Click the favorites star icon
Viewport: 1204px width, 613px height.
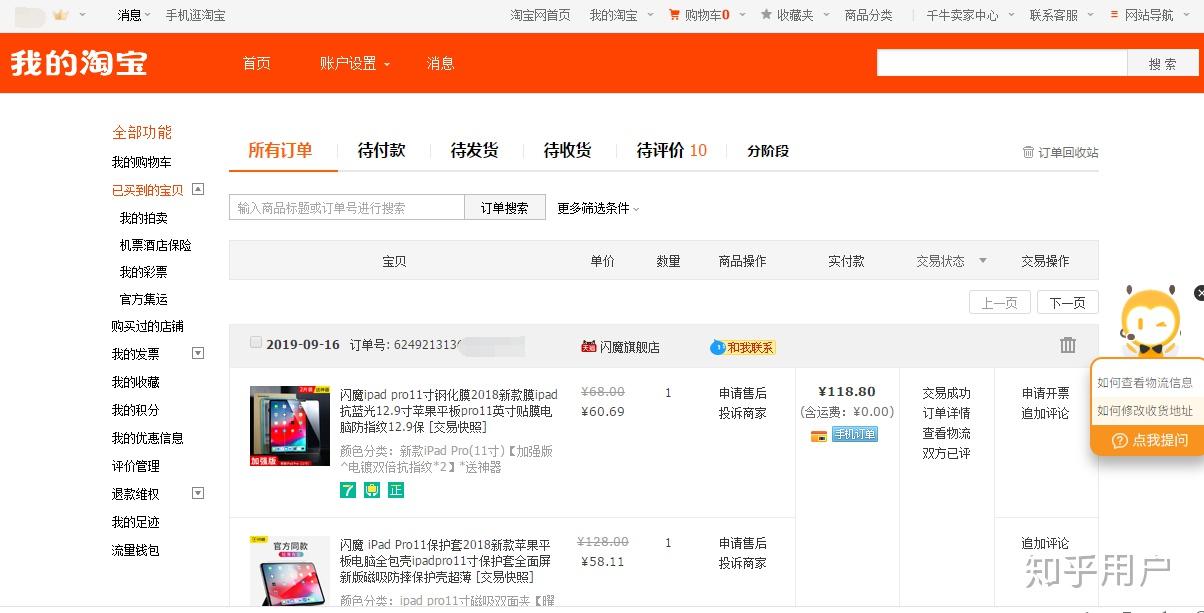click(766, 15)
